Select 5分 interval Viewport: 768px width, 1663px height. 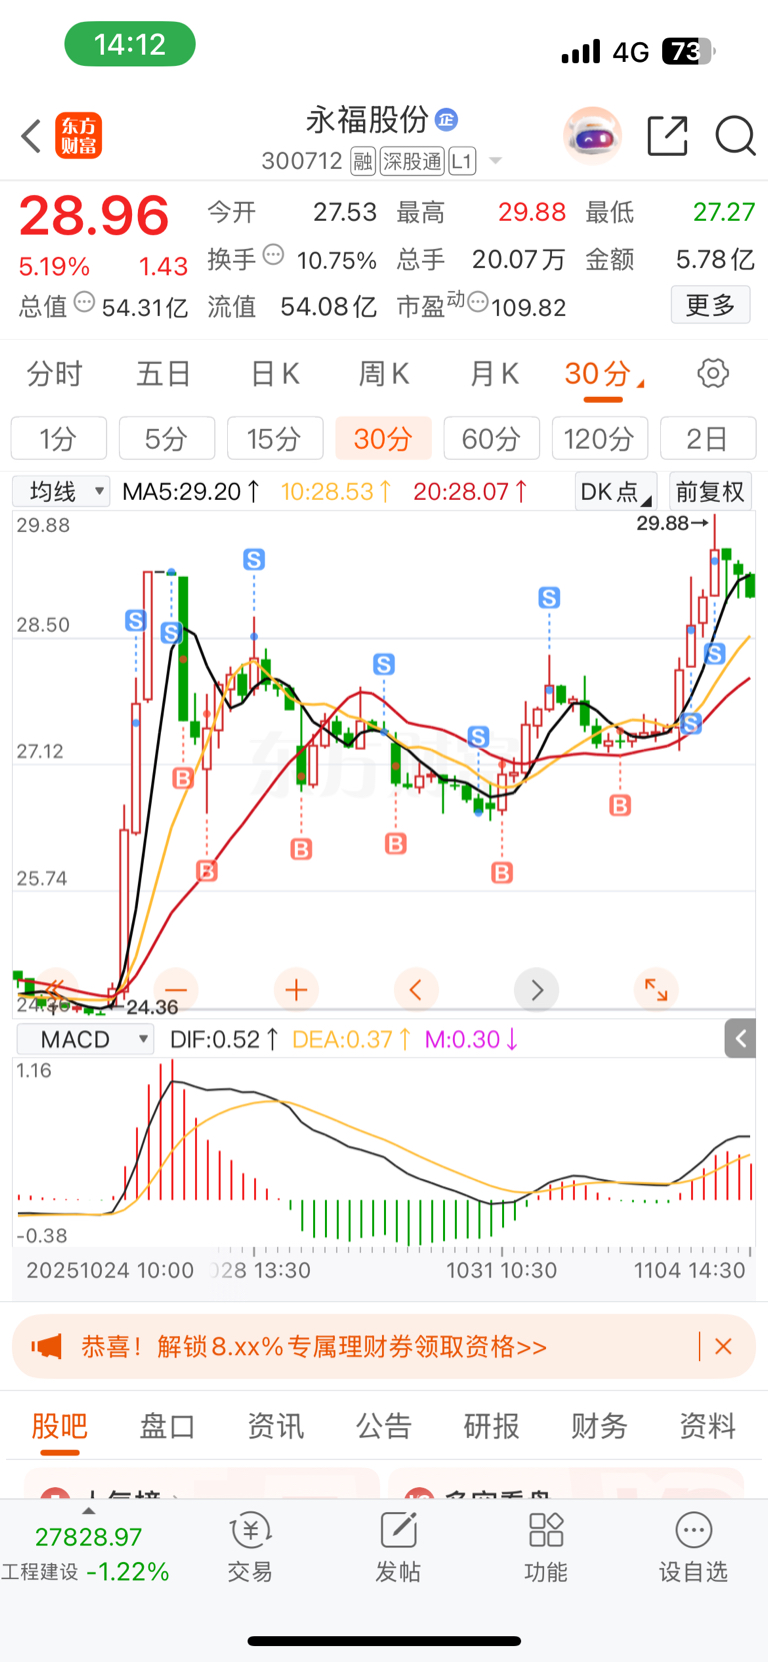pyautogui.click(x=167, y=438)
